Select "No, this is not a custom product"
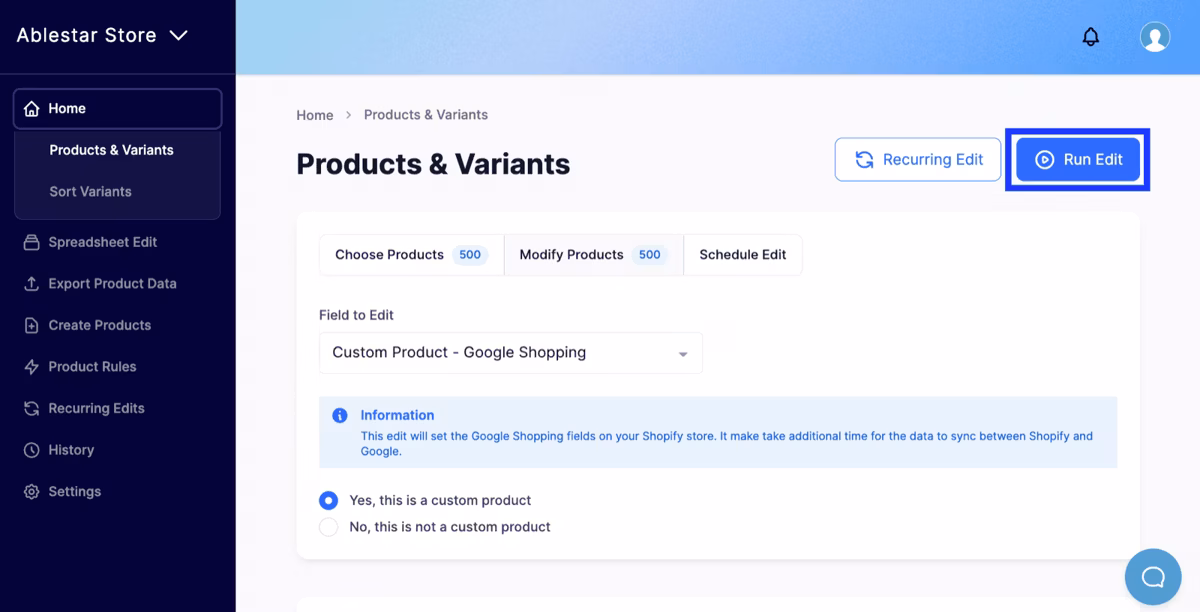 point(328,527)
